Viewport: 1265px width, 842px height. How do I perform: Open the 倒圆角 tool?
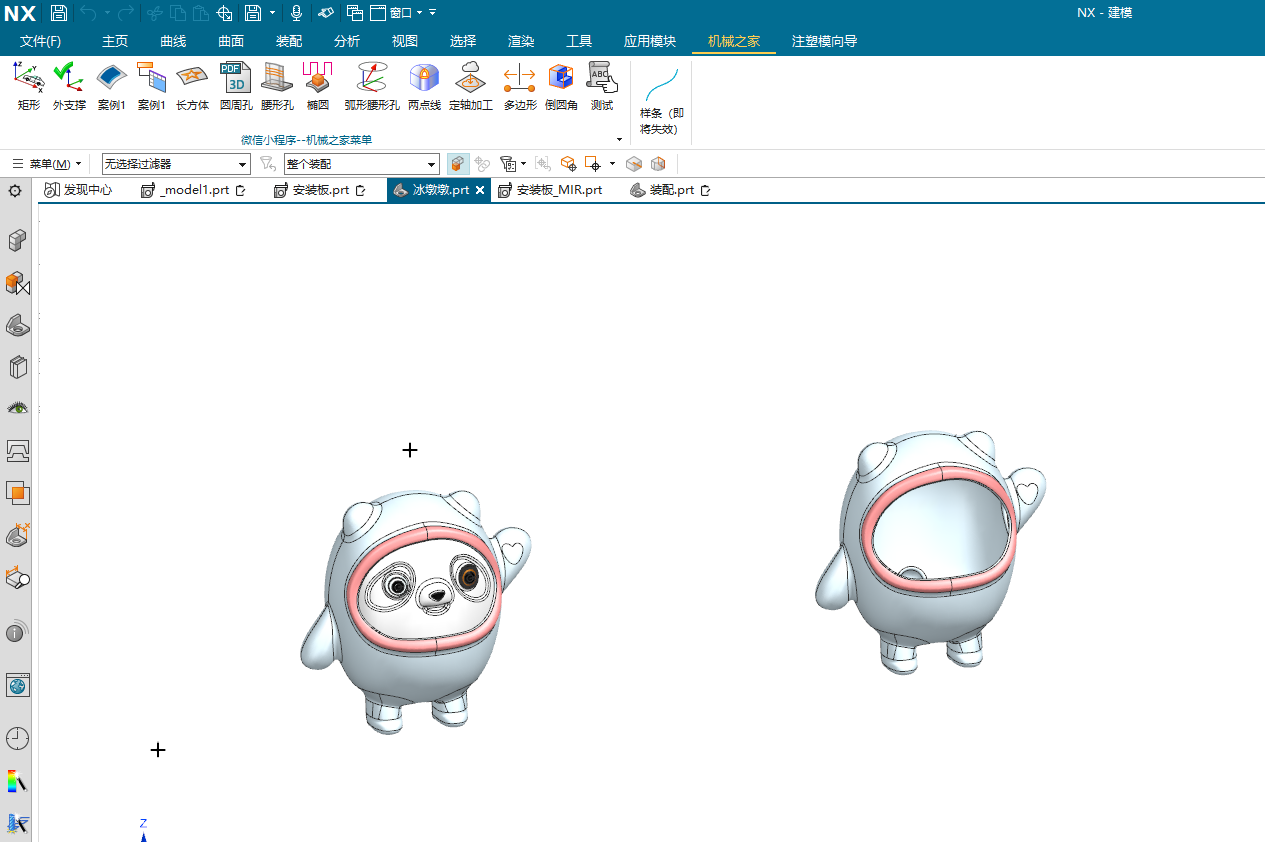click(x=561, y=85)
